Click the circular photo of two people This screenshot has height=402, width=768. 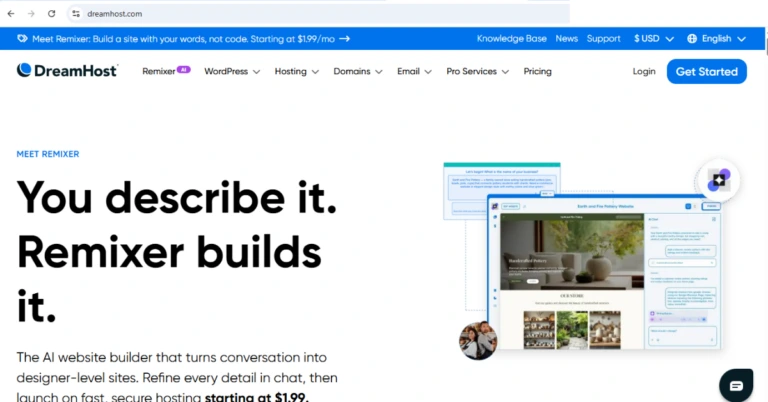(478, 340)
